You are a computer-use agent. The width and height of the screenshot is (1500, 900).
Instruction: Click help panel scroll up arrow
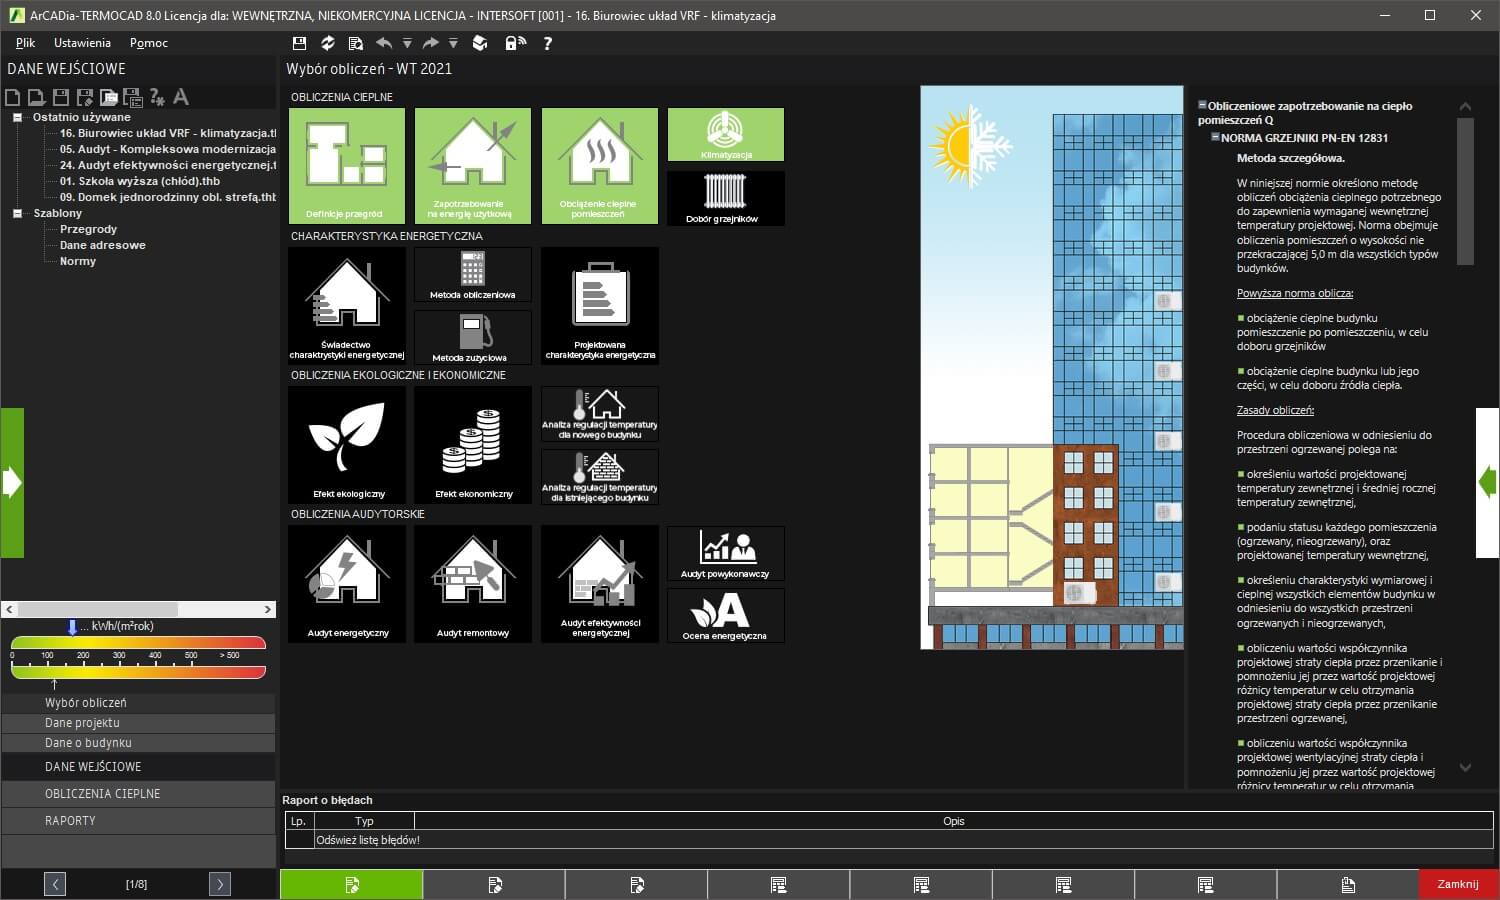click(x=1465, y=106)
